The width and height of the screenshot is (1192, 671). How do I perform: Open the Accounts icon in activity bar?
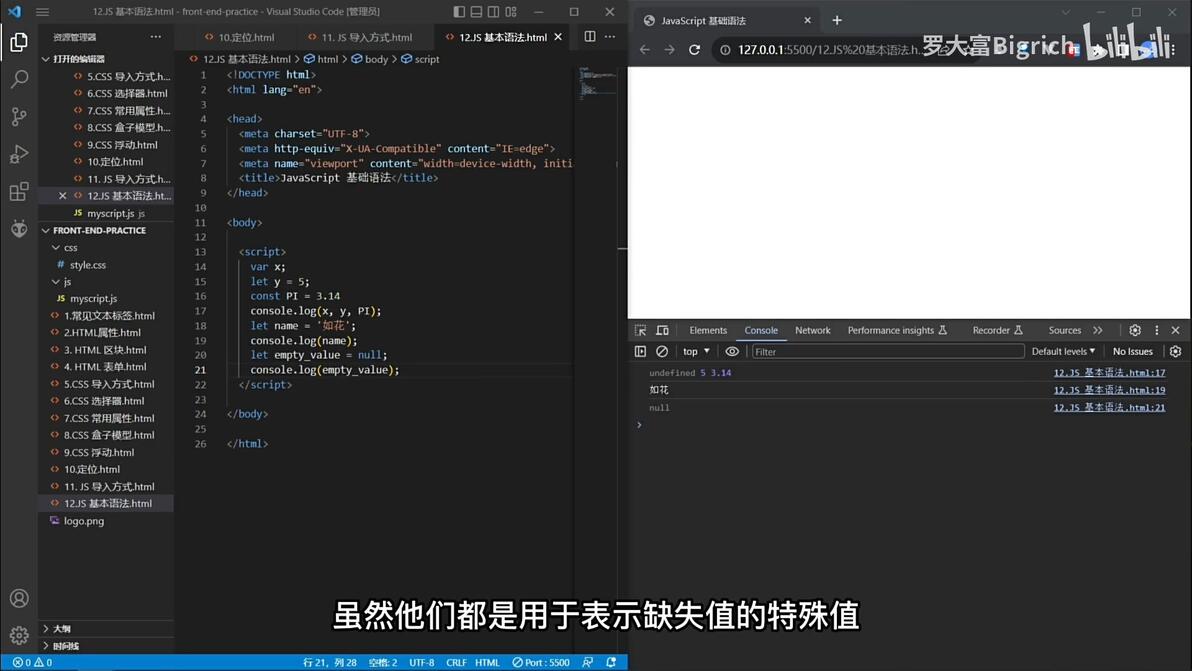tap(19, 598)
